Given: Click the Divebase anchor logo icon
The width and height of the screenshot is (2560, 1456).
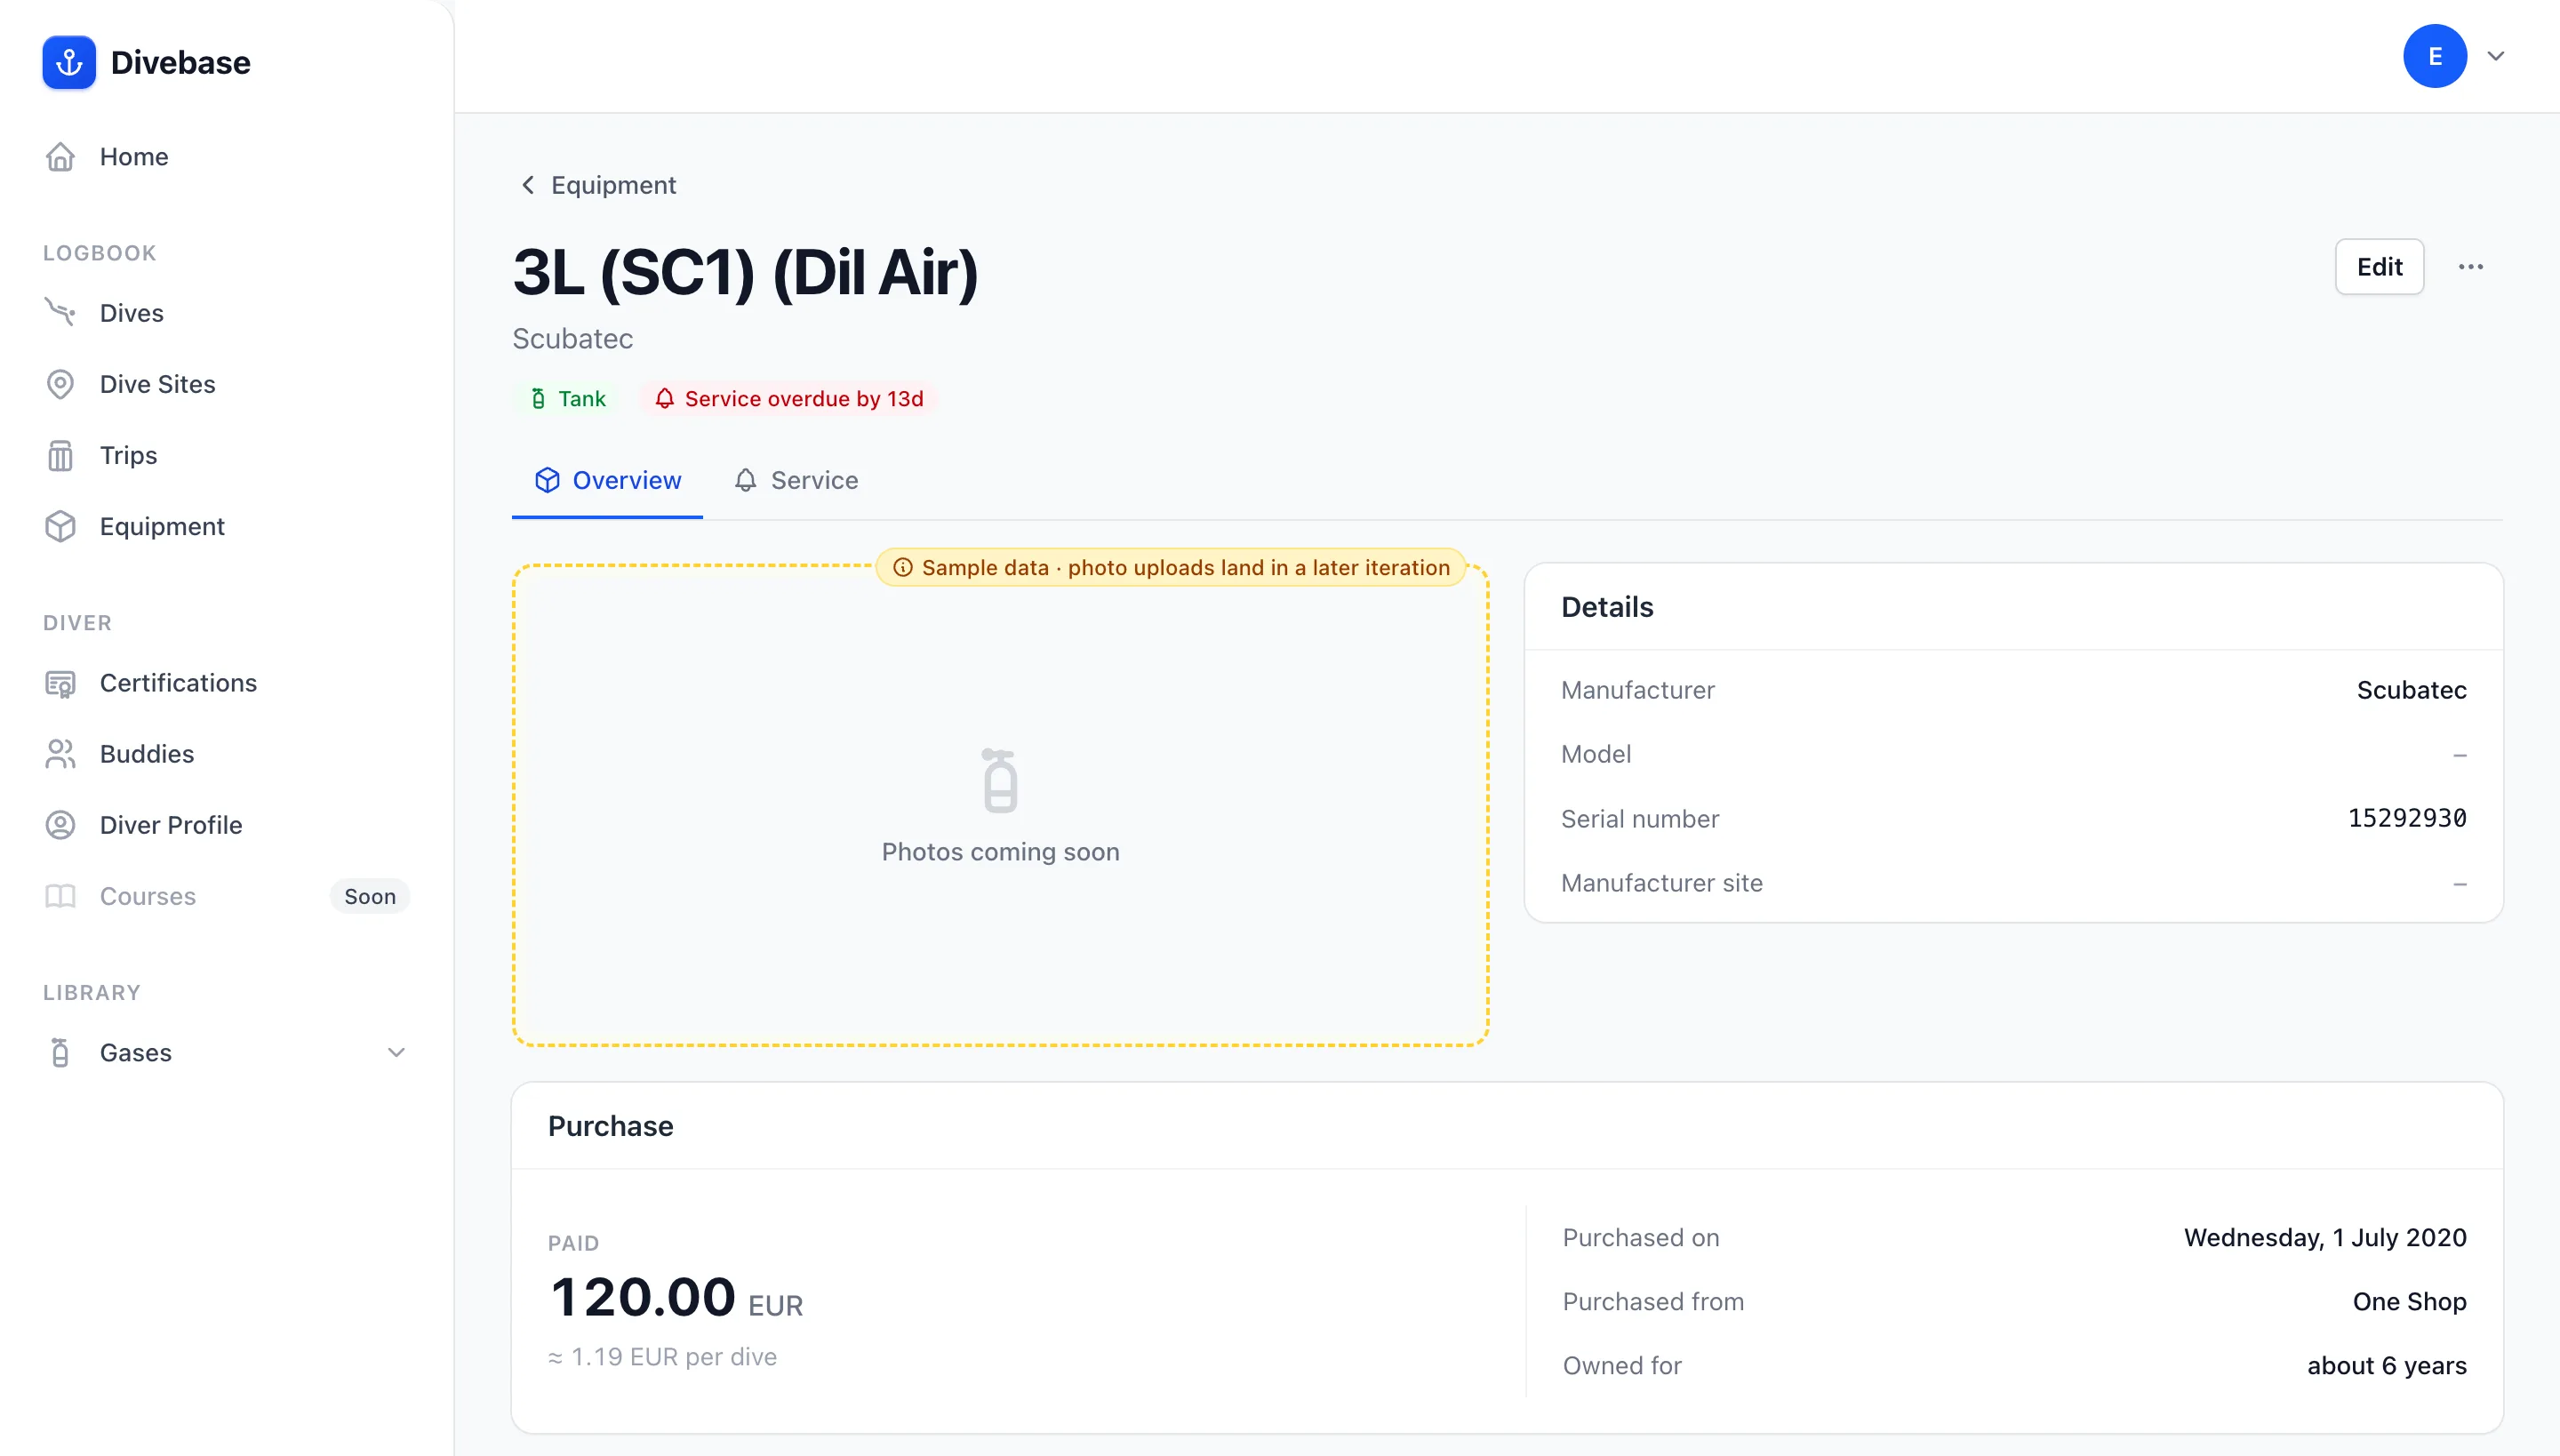Looking at the screenshot, I should 69,62.
